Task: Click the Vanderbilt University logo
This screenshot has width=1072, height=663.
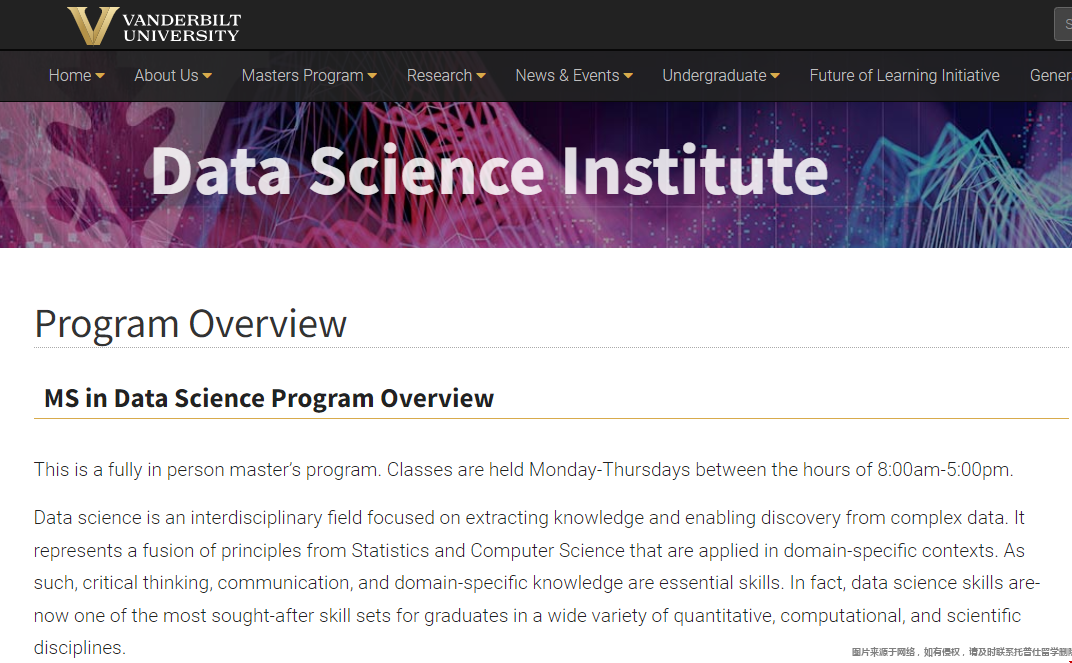Action: (x=154, y=26)
